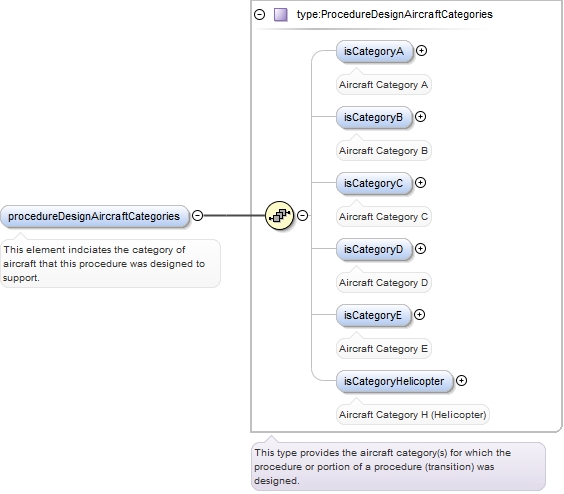Expand the isCategoryD plus icon
The image size is (564, 494).
point(420,249)
